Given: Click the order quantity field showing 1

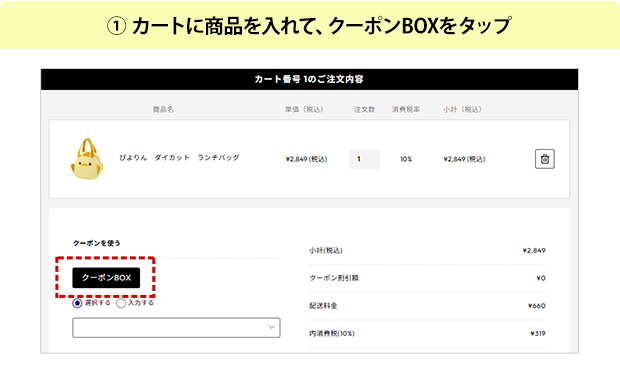Looking at the screenshot, I should (x=365, y=159).
